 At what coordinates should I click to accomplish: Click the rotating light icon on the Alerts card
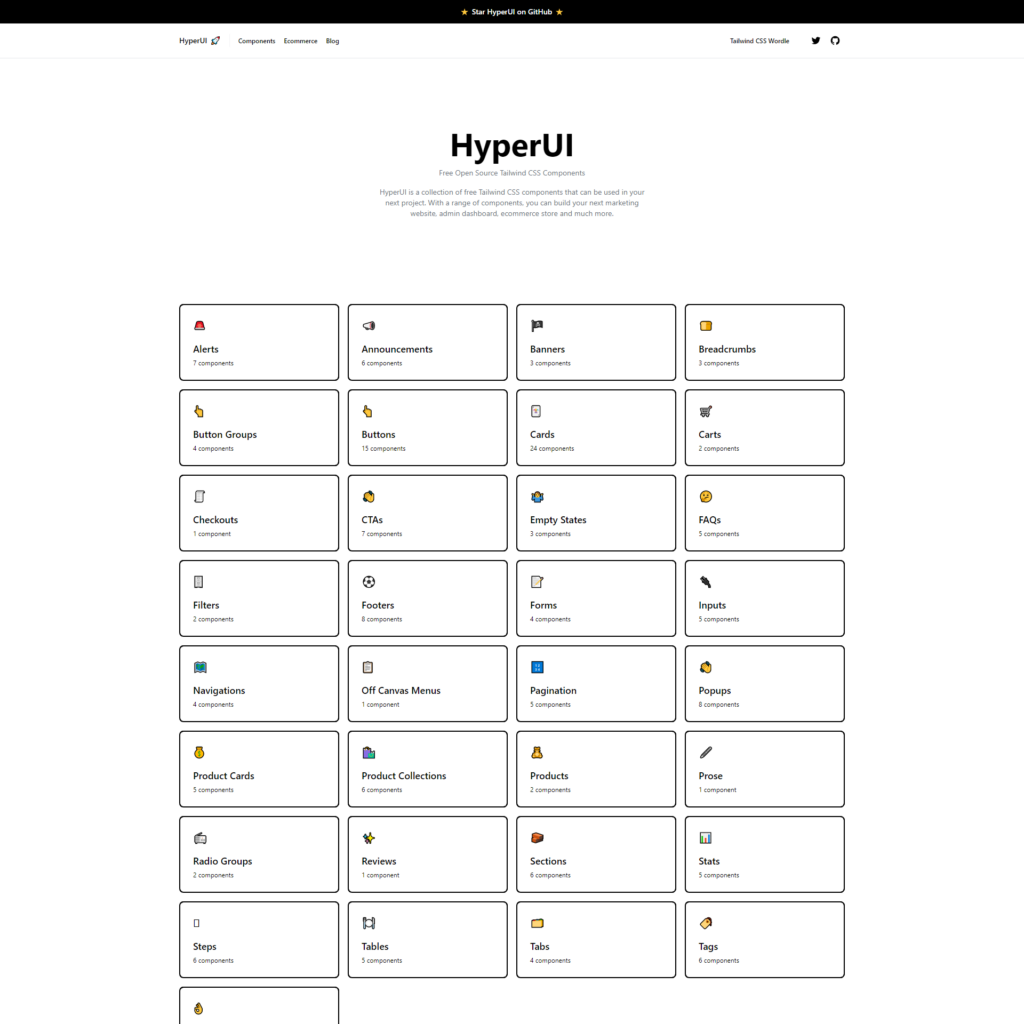[199, 325]
